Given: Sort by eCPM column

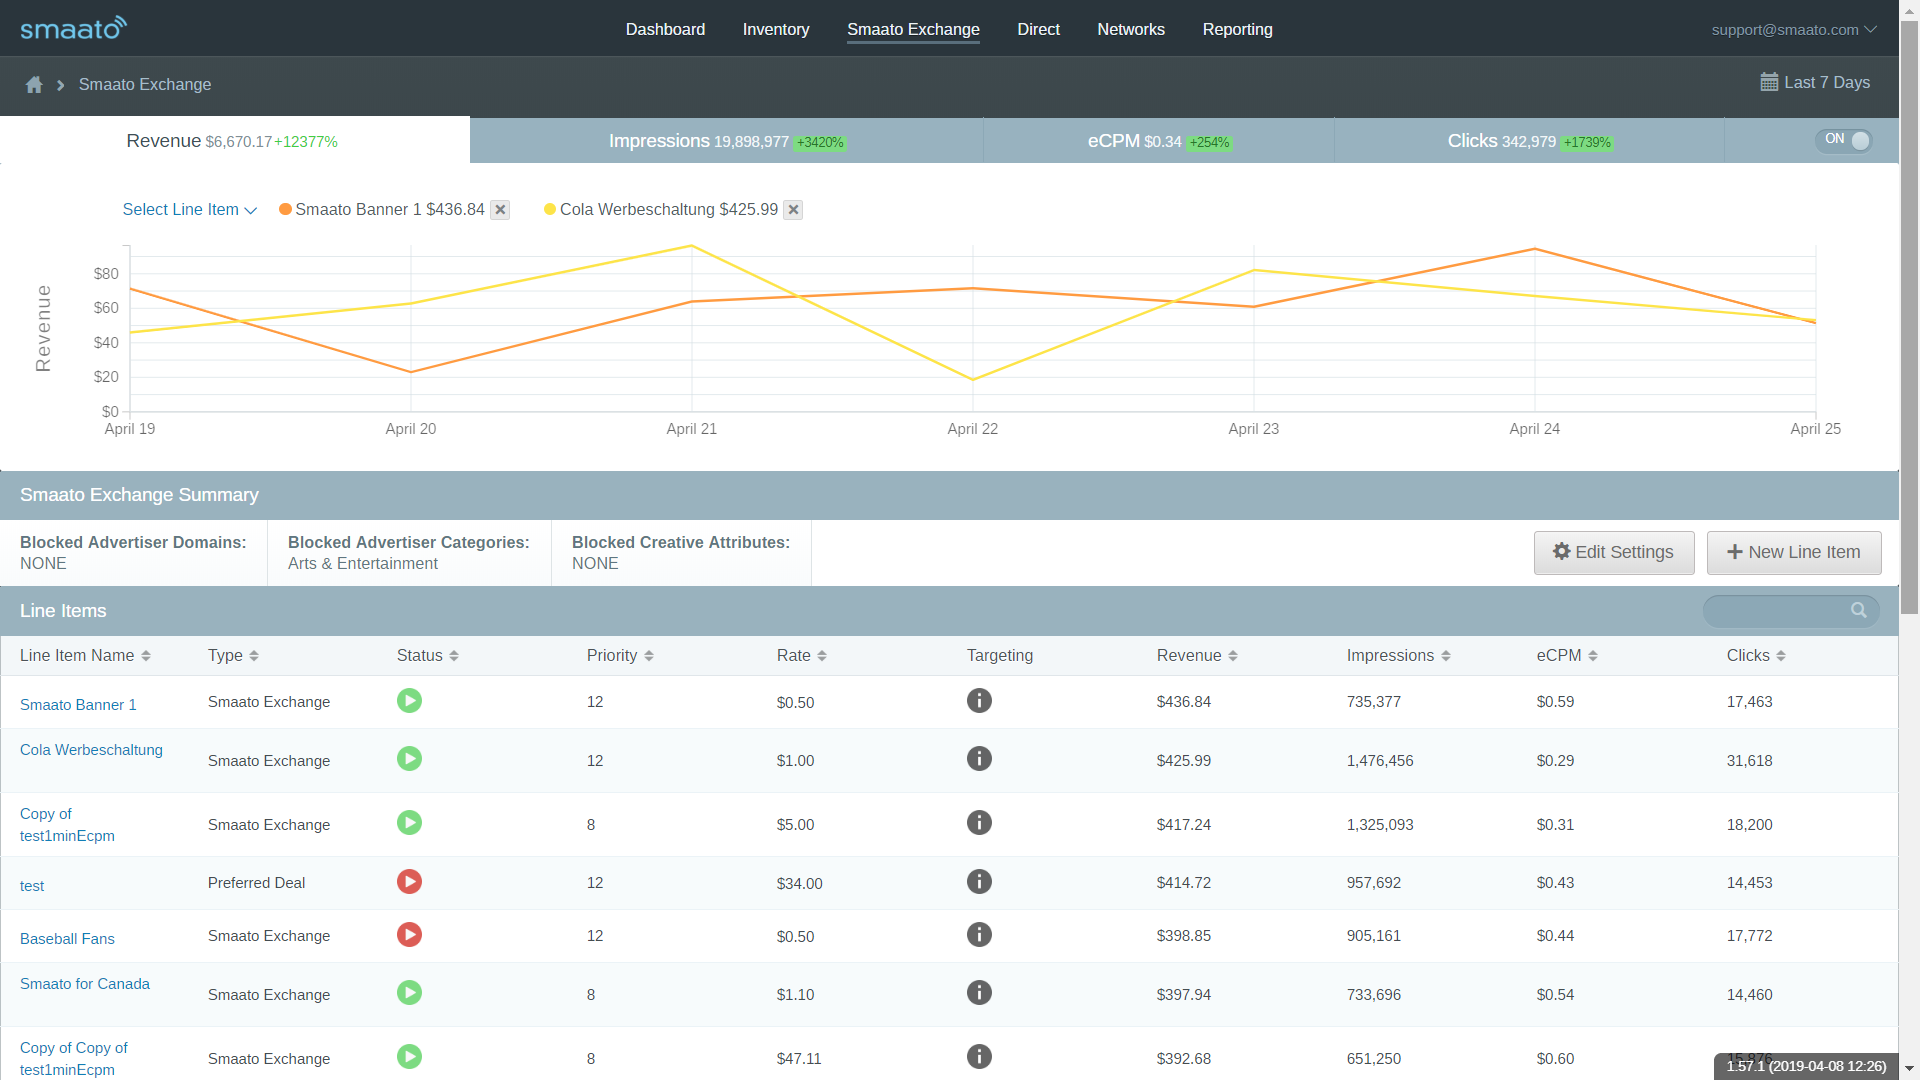Looking at the screenshot, I should [1567, 656].
